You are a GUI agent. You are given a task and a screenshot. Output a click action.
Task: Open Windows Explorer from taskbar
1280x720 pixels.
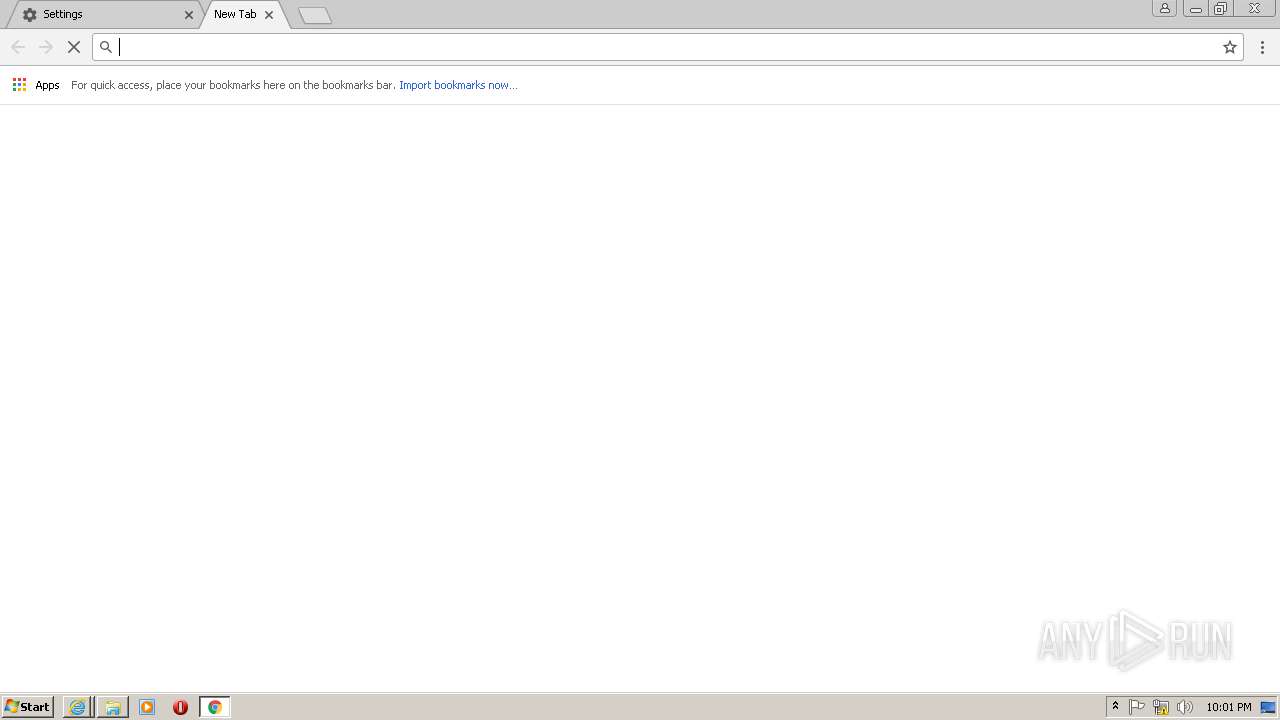pyautogui.click(x=113, y=707)
